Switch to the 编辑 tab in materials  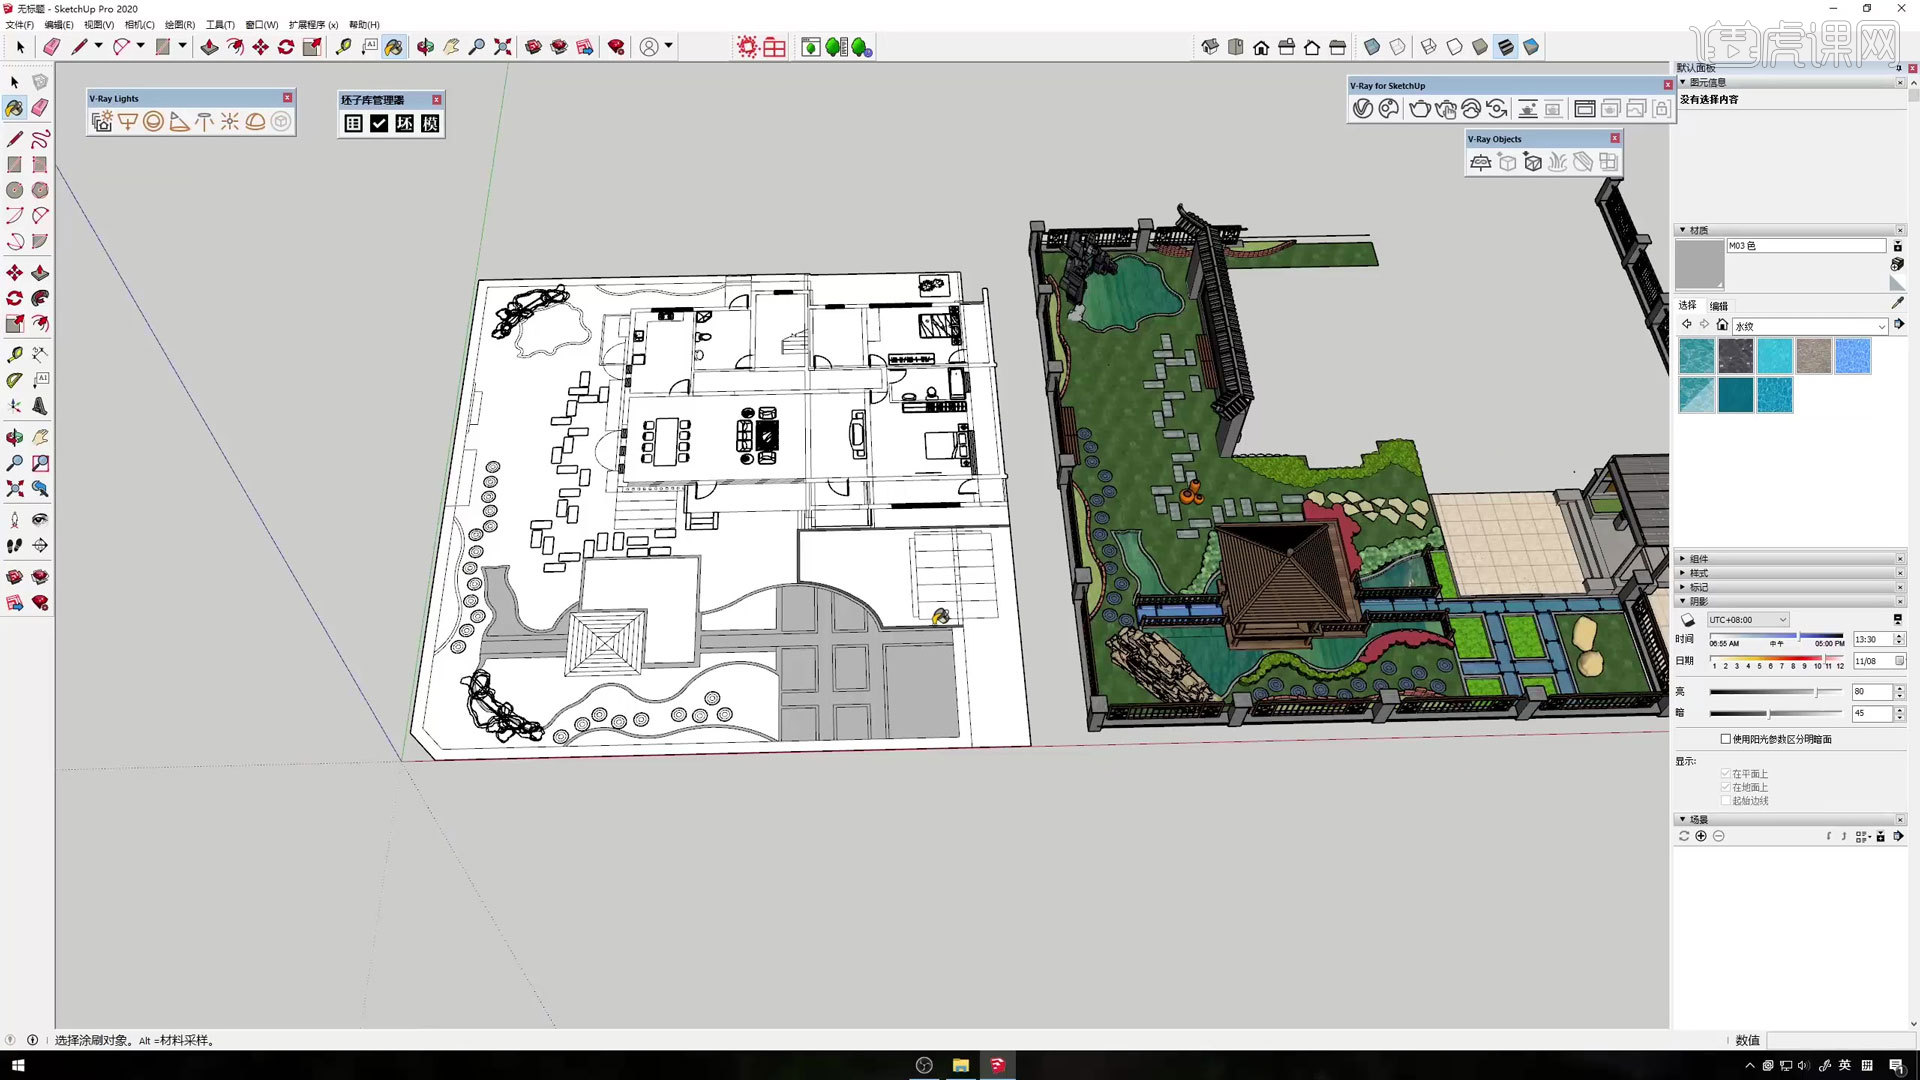(1719, 306)
